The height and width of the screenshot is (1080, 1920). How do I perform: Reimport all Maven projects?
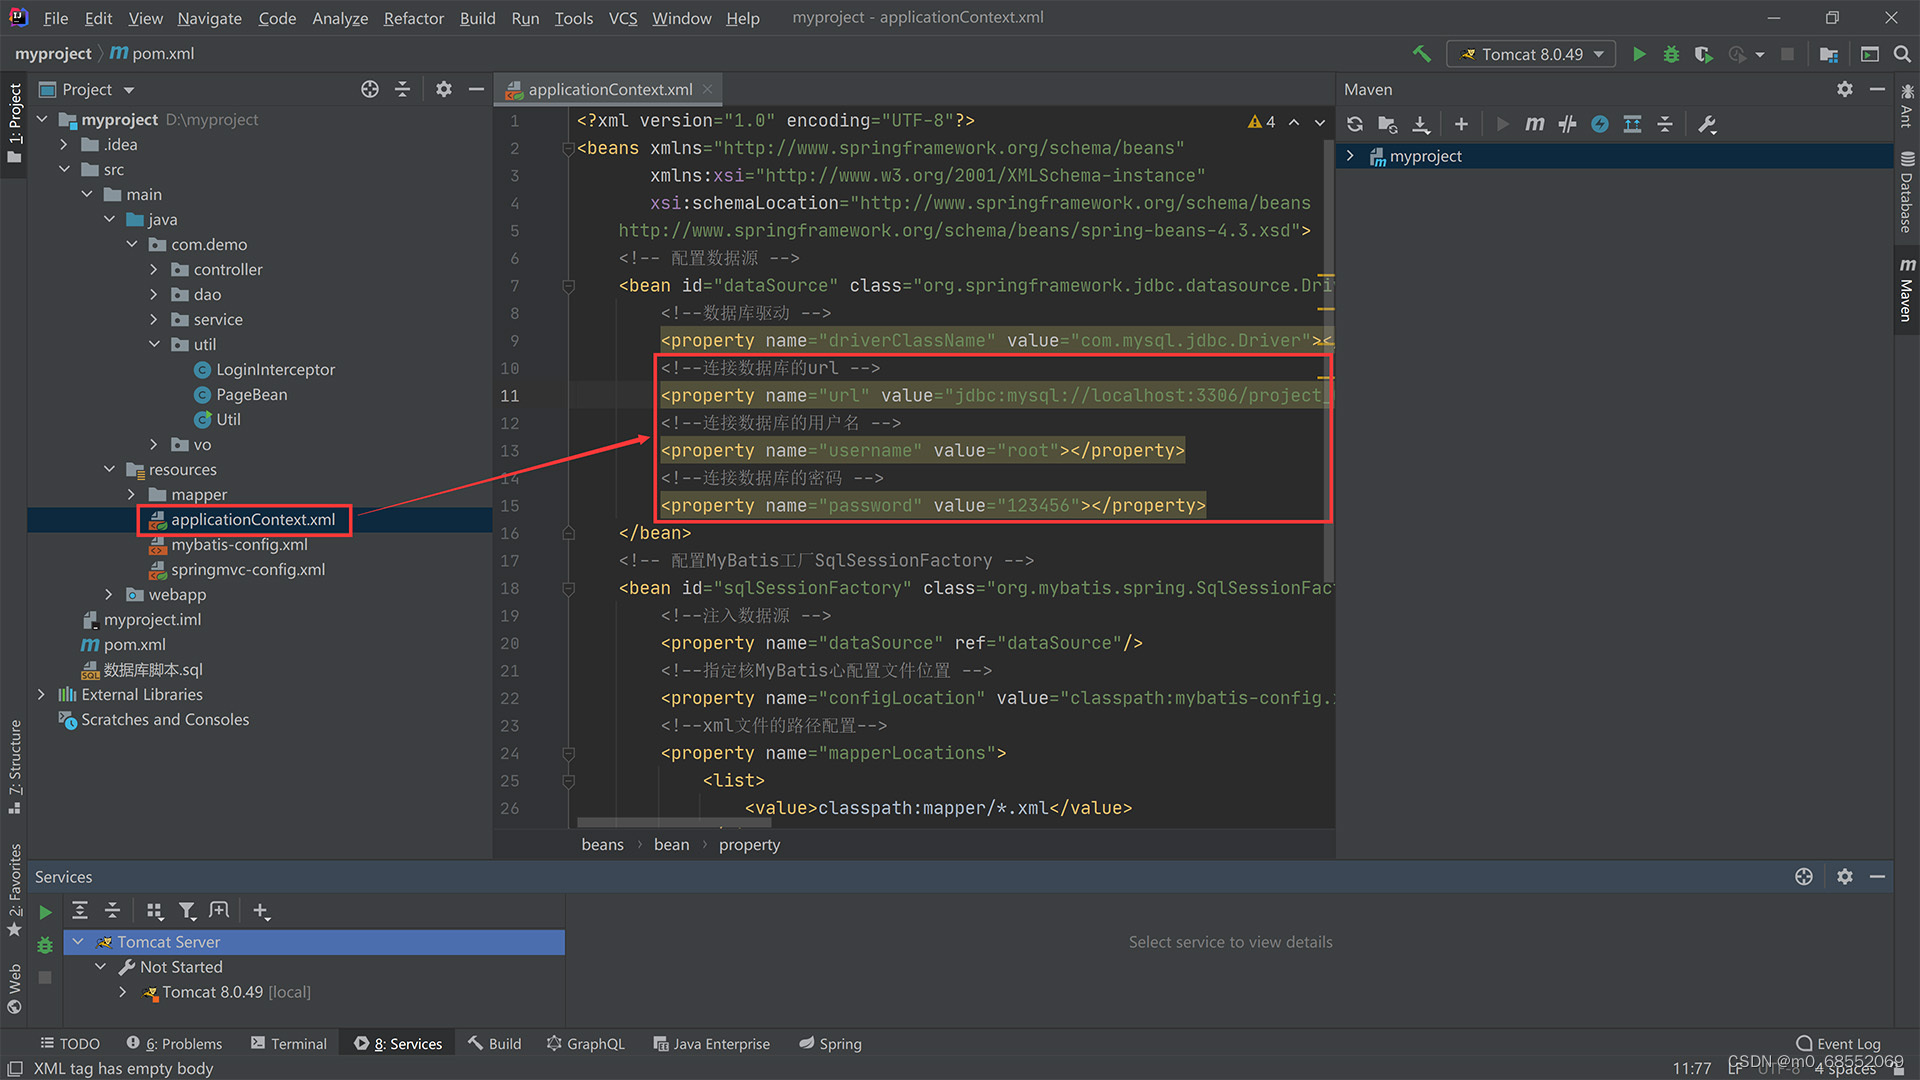coord(1355,124)
